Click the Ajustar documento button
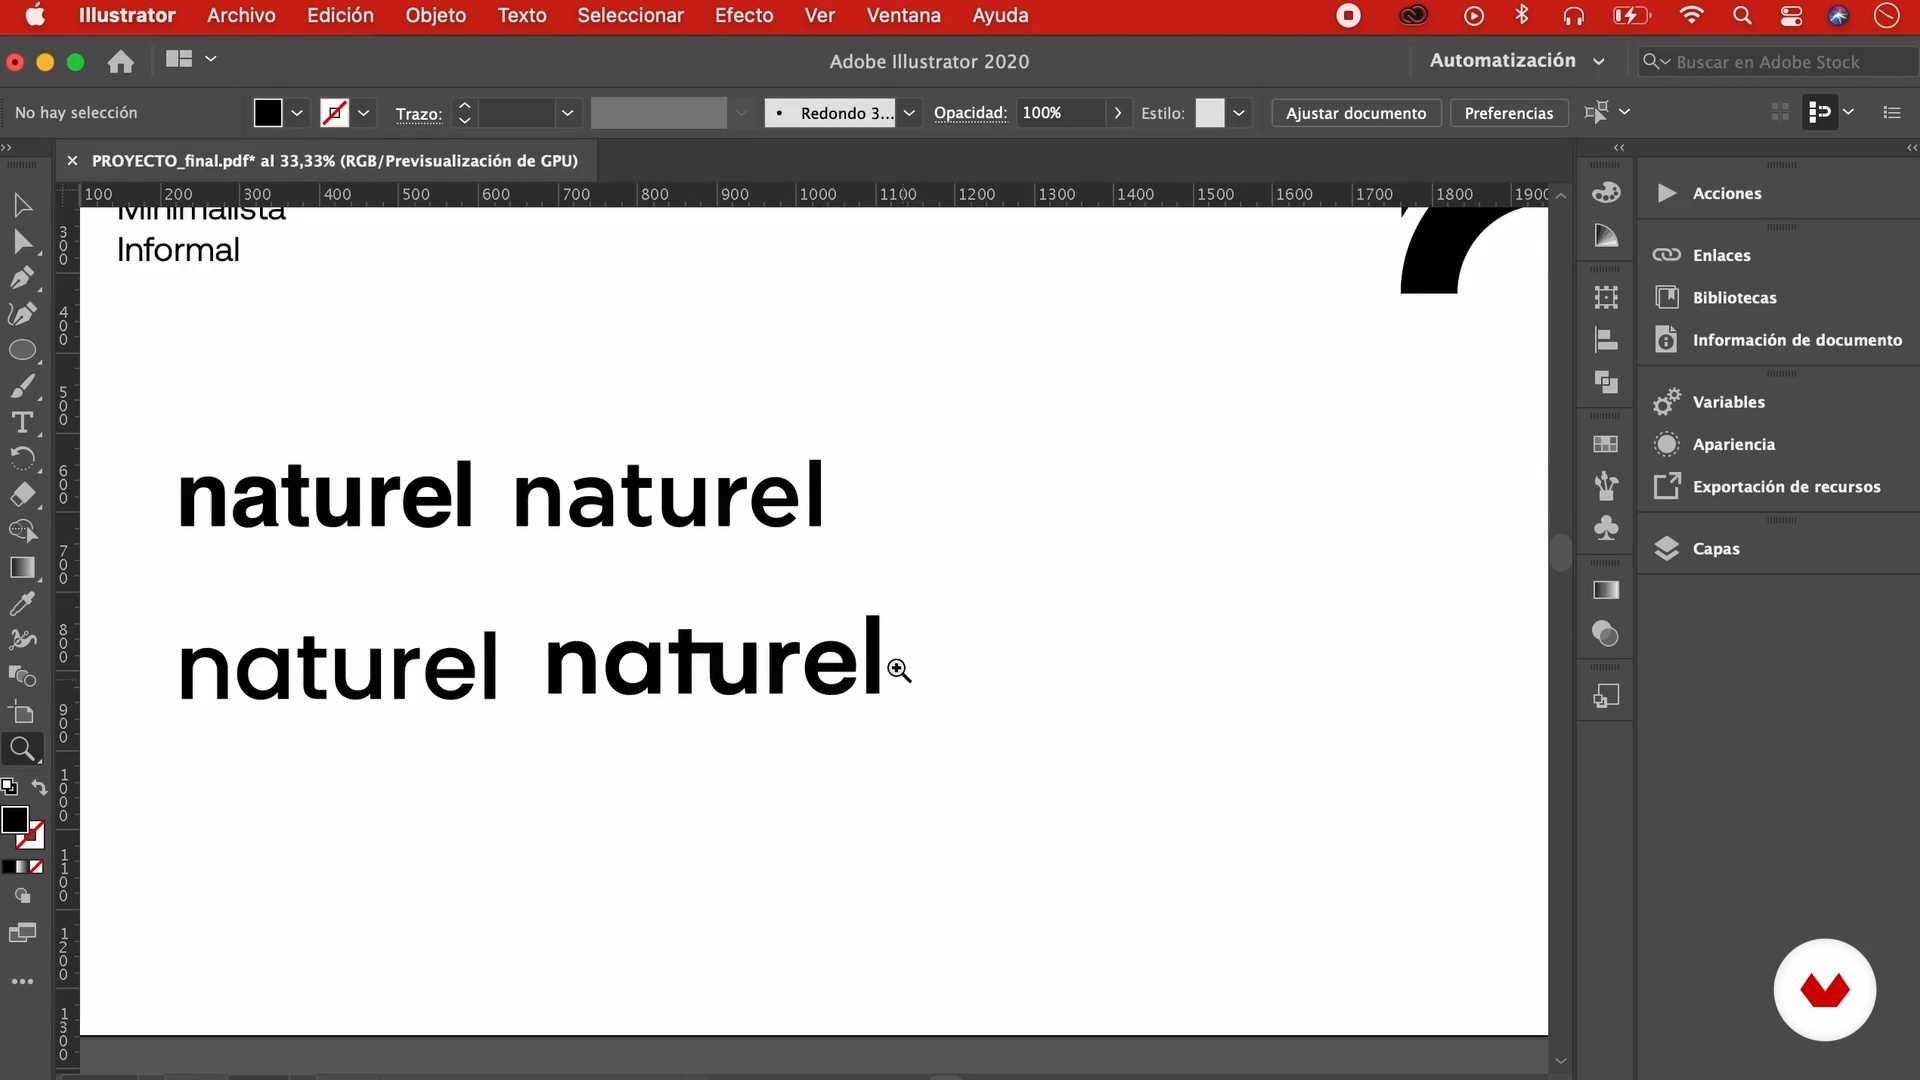Viewport: 1920px width, 1080px height. click(x=1356, y=113)
